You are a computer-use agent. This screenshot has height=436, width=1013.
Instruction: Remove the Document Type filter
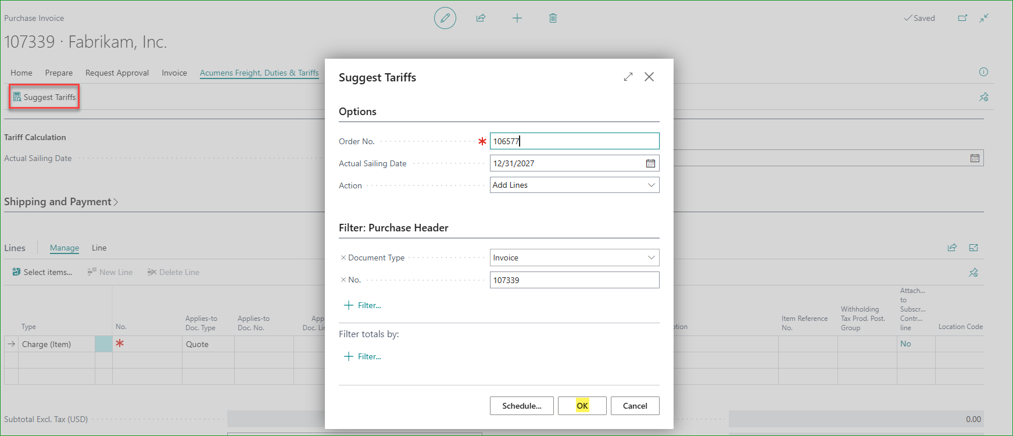pos(343,258)
